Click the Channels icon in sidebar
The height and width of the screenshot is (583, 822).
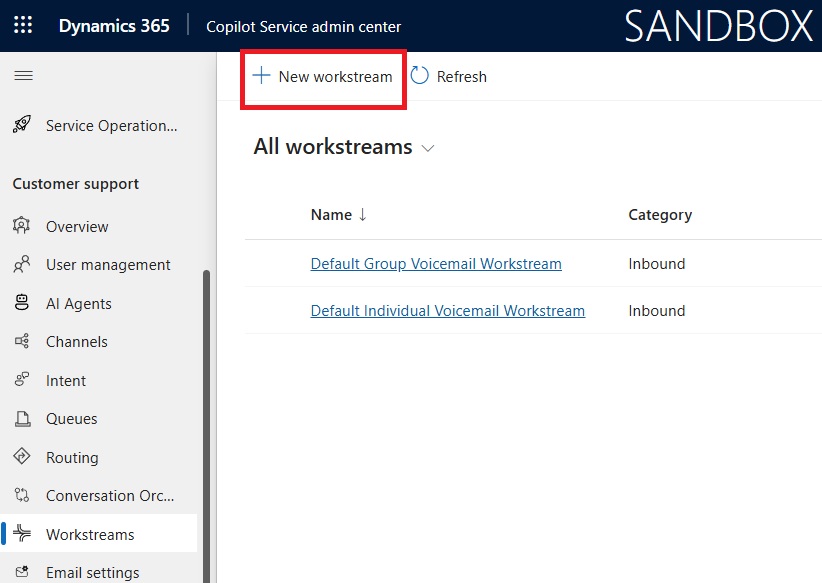point(21,341)
